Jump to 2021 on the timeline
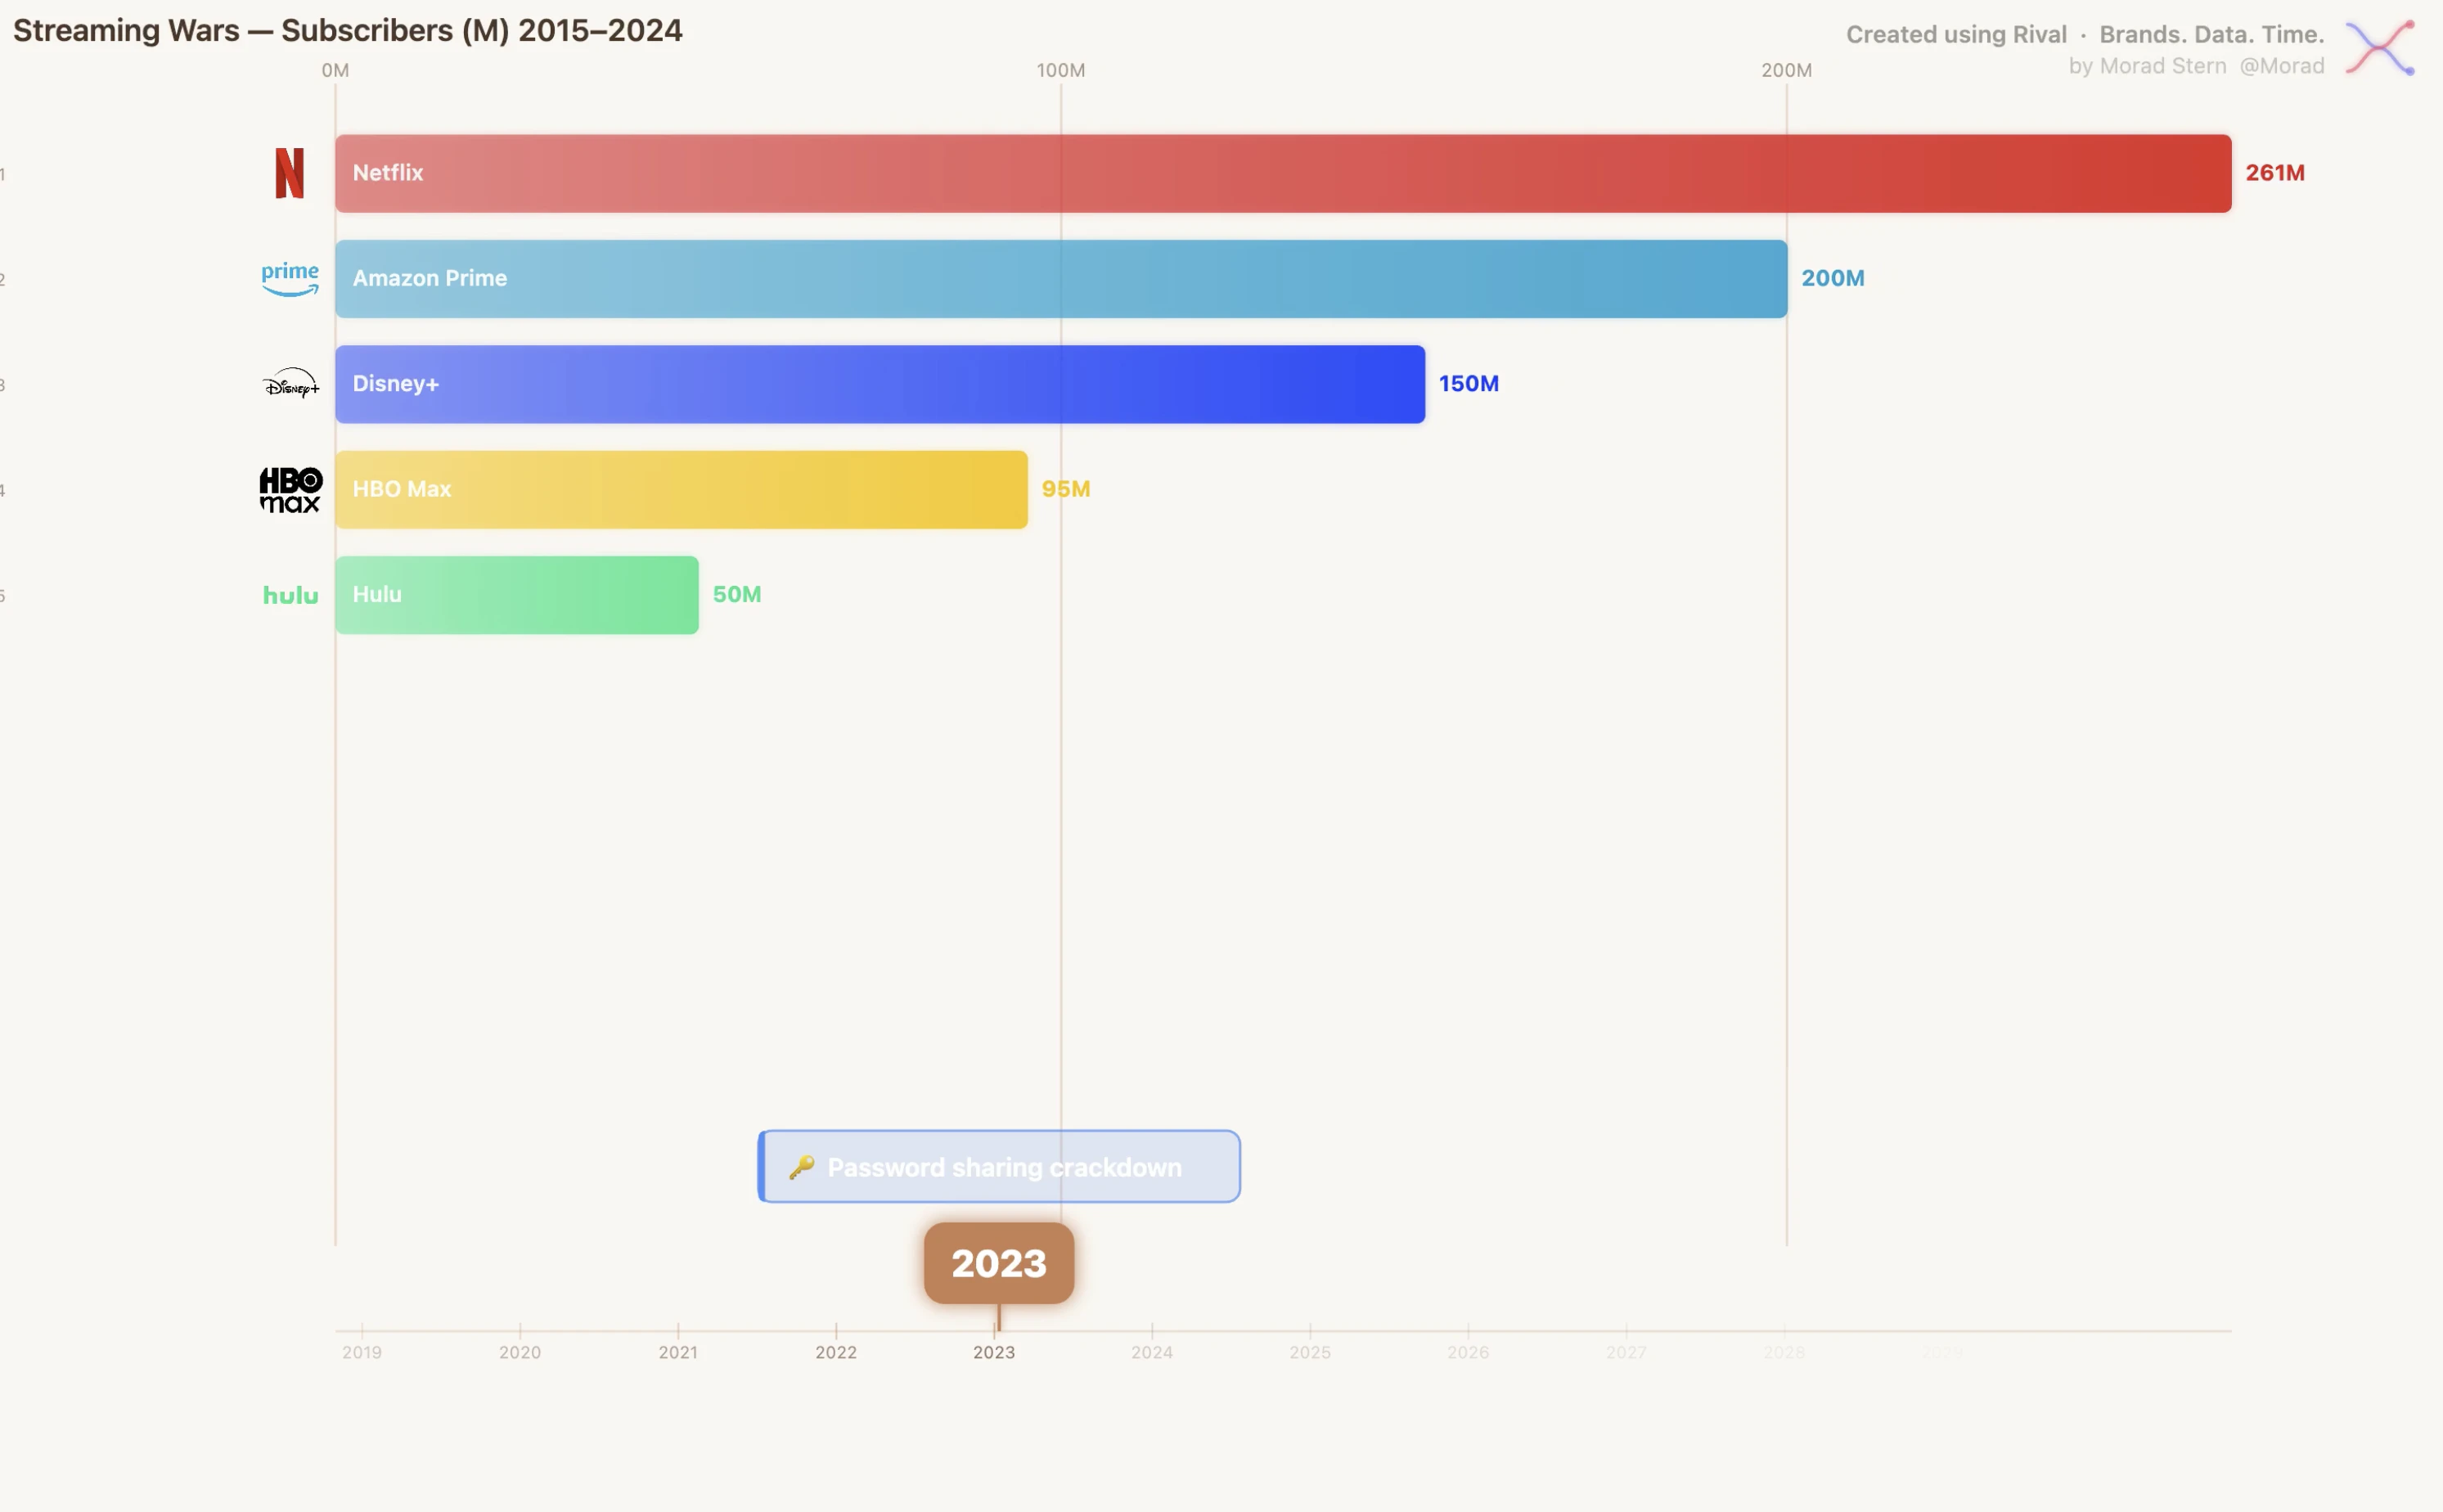 [678, 1352]
